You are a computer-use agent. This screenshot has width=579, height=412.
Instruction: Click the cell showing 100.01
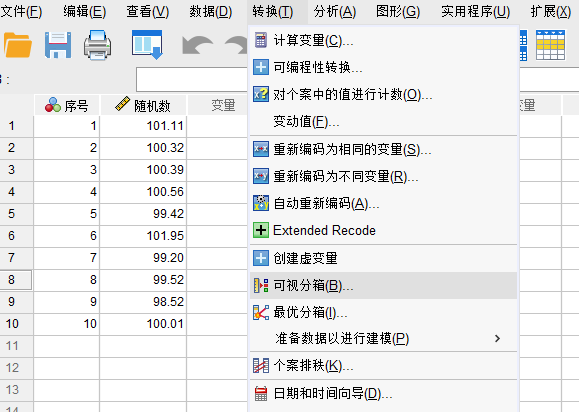143,323
